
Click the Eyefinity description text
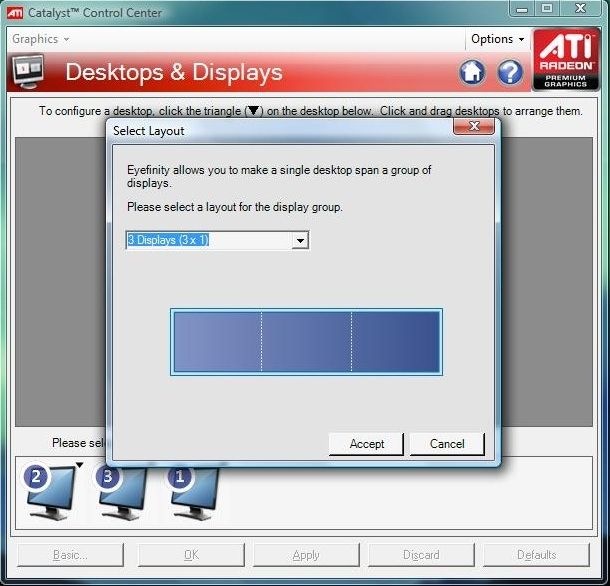click(279, 176)
